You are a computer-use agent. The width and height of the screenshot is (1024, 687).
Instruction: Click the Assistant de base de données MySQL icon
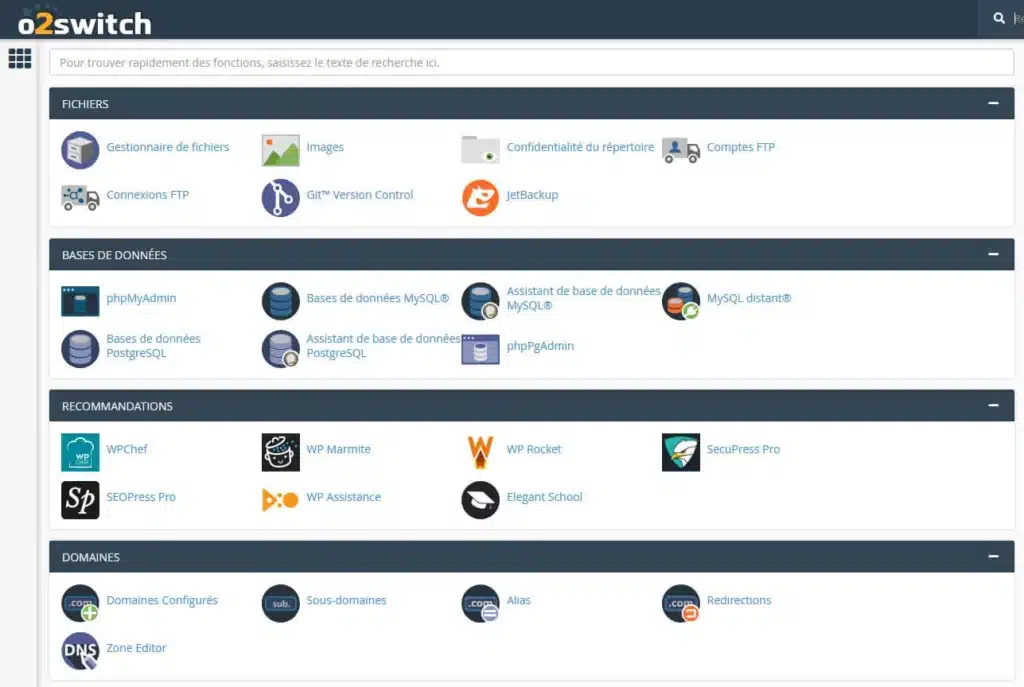(x=481, y=301)
